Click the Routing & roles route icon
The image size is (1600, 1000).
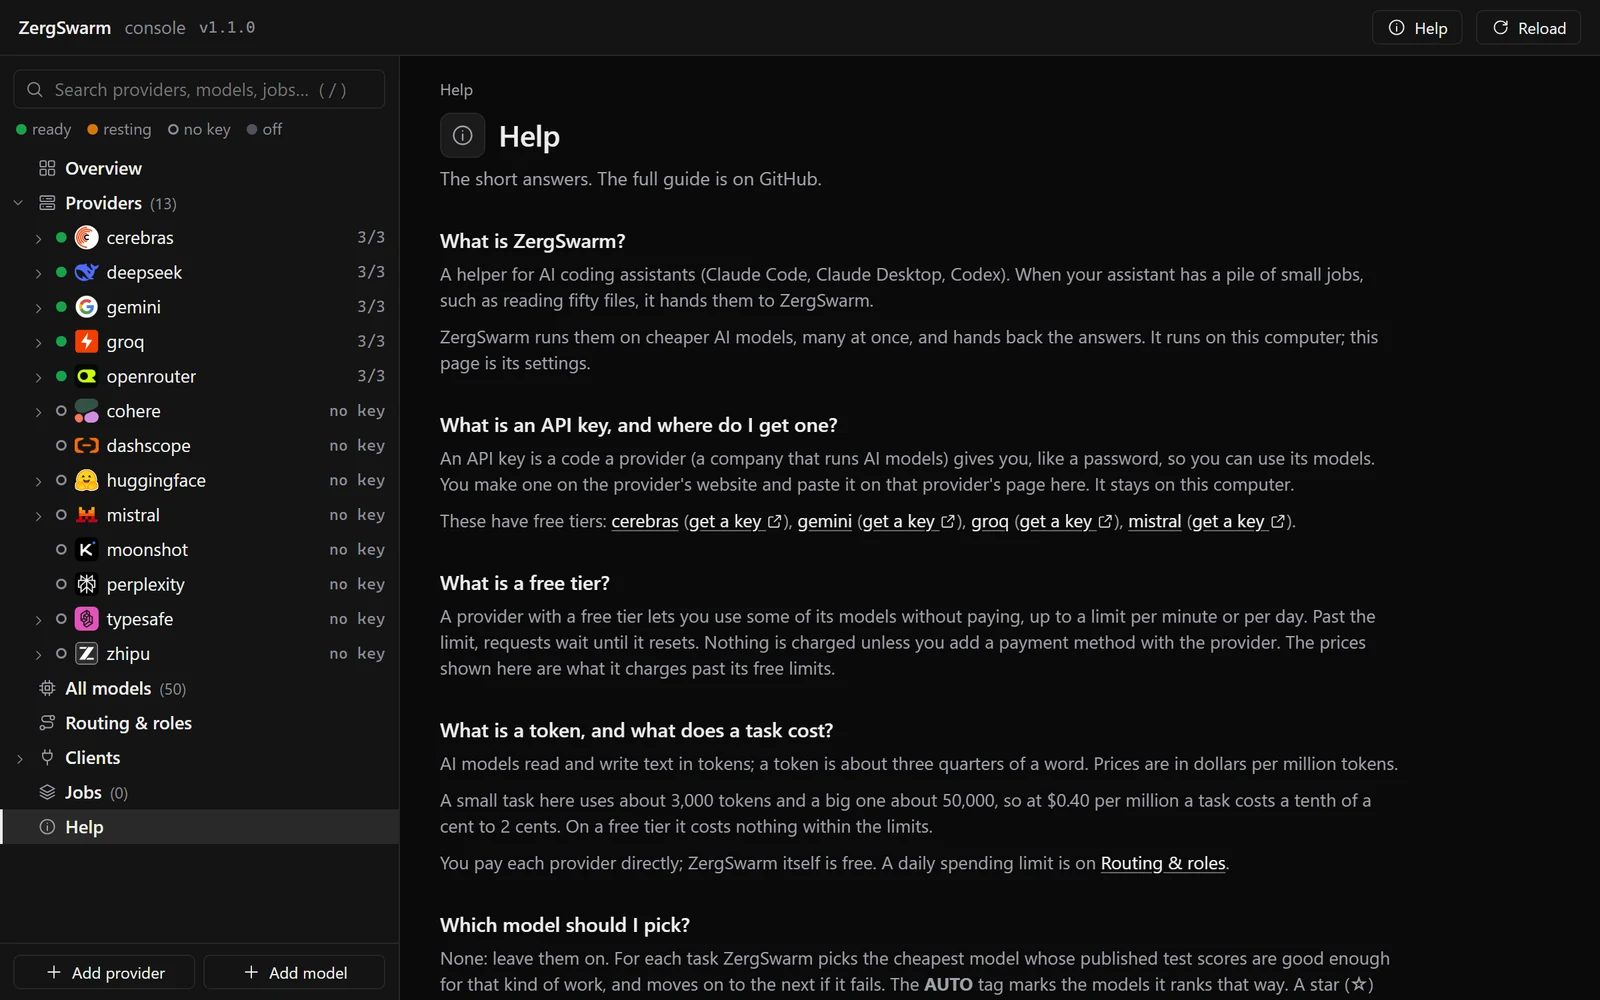[47, 723]
